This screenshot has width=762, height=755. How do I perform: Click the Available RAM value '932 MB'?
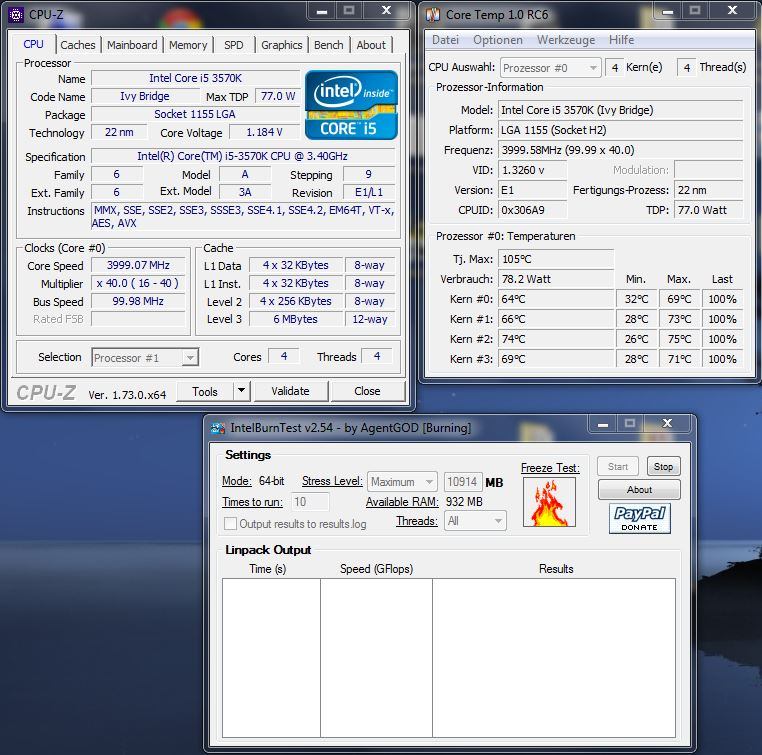tap(464, 502)
